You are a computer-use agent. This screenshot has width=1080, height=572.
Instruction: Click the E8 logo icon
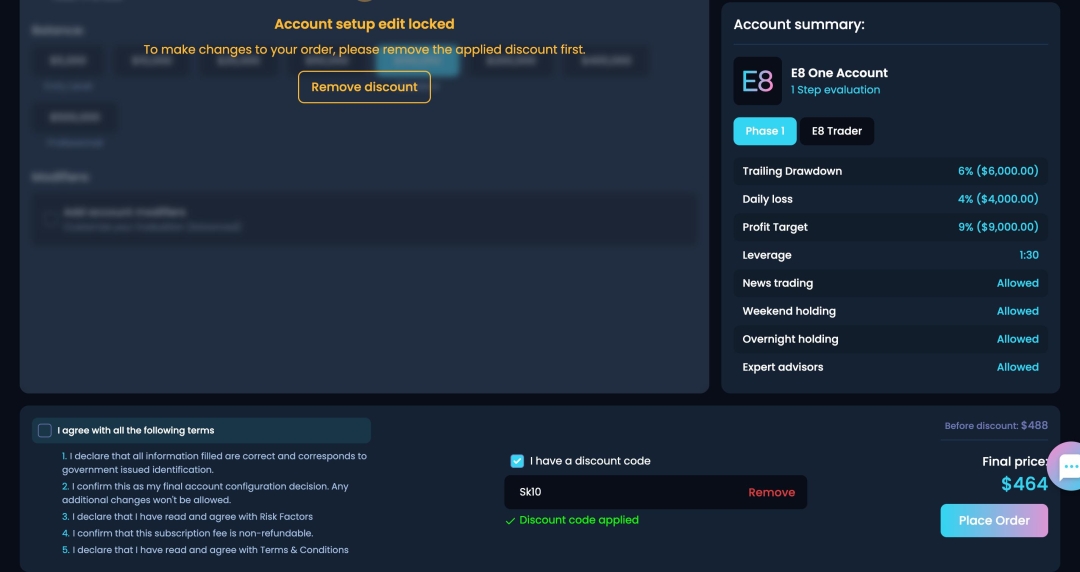coord(757,81)
